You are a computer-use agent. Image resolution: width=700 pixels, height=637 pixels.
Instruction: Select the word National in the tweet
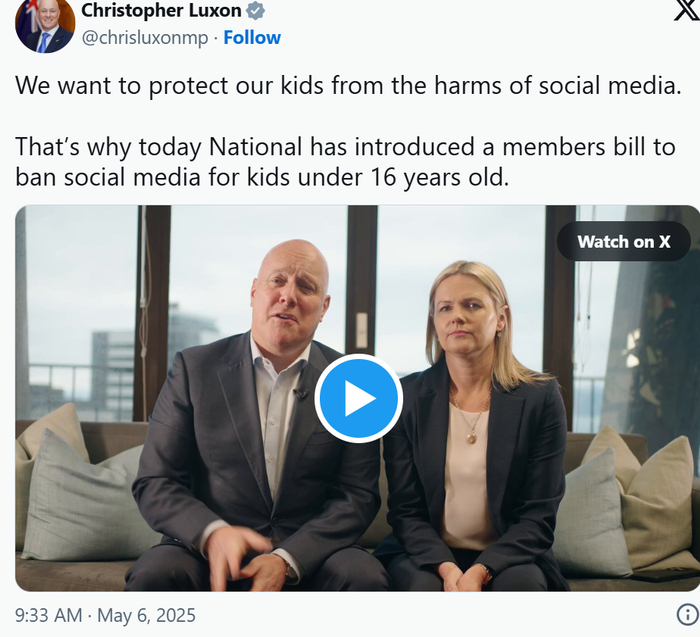pos(254,147)
